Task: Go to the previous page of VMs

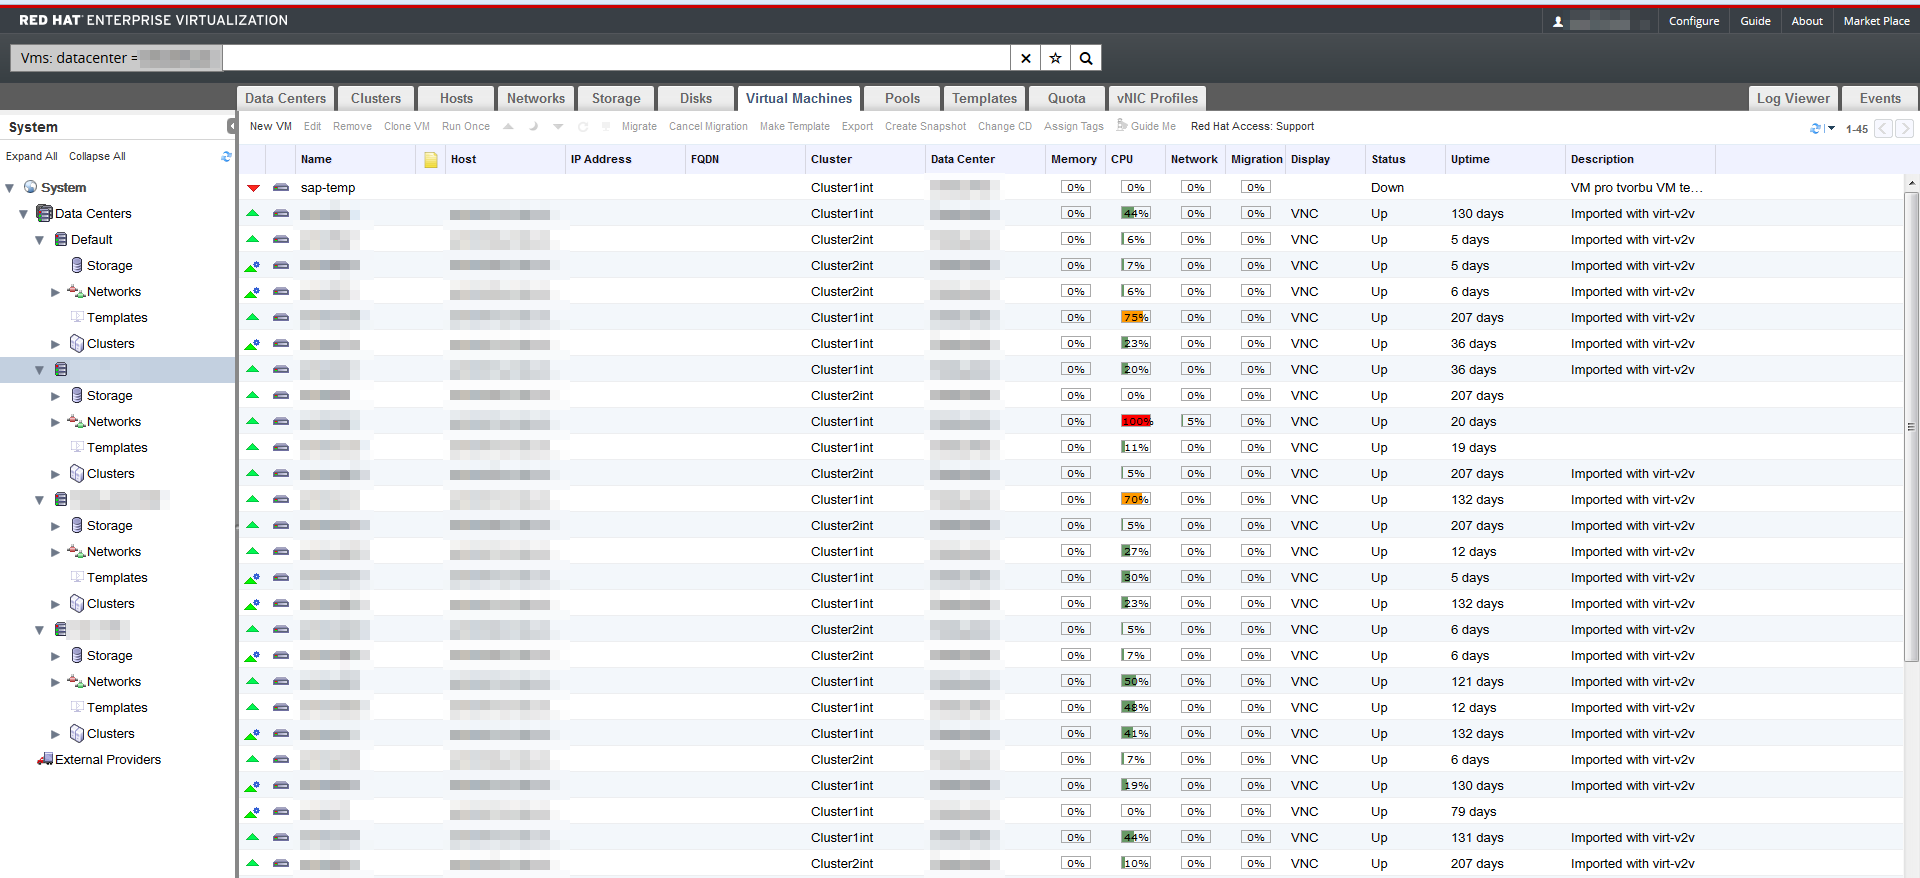Action: 1883,128
